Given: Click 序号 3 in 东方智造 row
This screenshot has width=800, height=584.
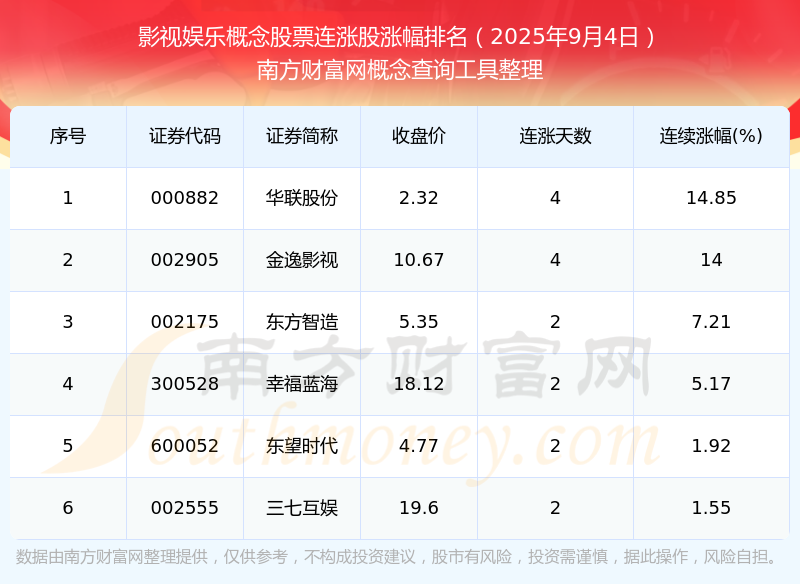Looking at the screenshot, I should point(68,322).
